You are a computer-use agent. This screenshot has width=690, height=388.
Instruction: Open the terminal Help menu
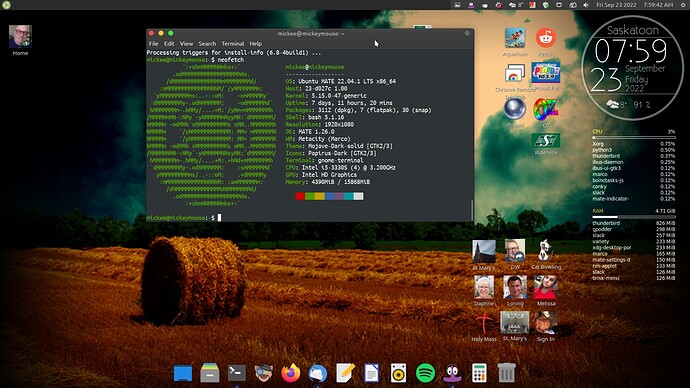click(x=256, y=44)
